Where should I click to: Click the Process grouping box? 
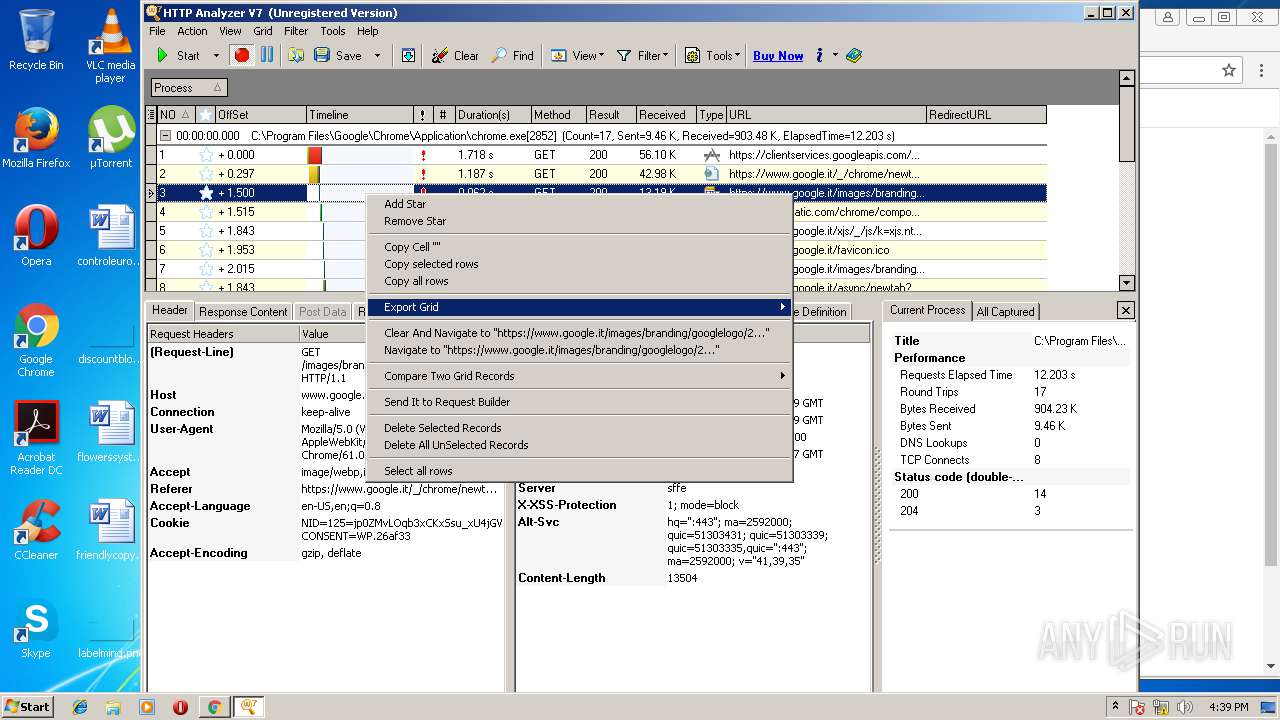188,88
